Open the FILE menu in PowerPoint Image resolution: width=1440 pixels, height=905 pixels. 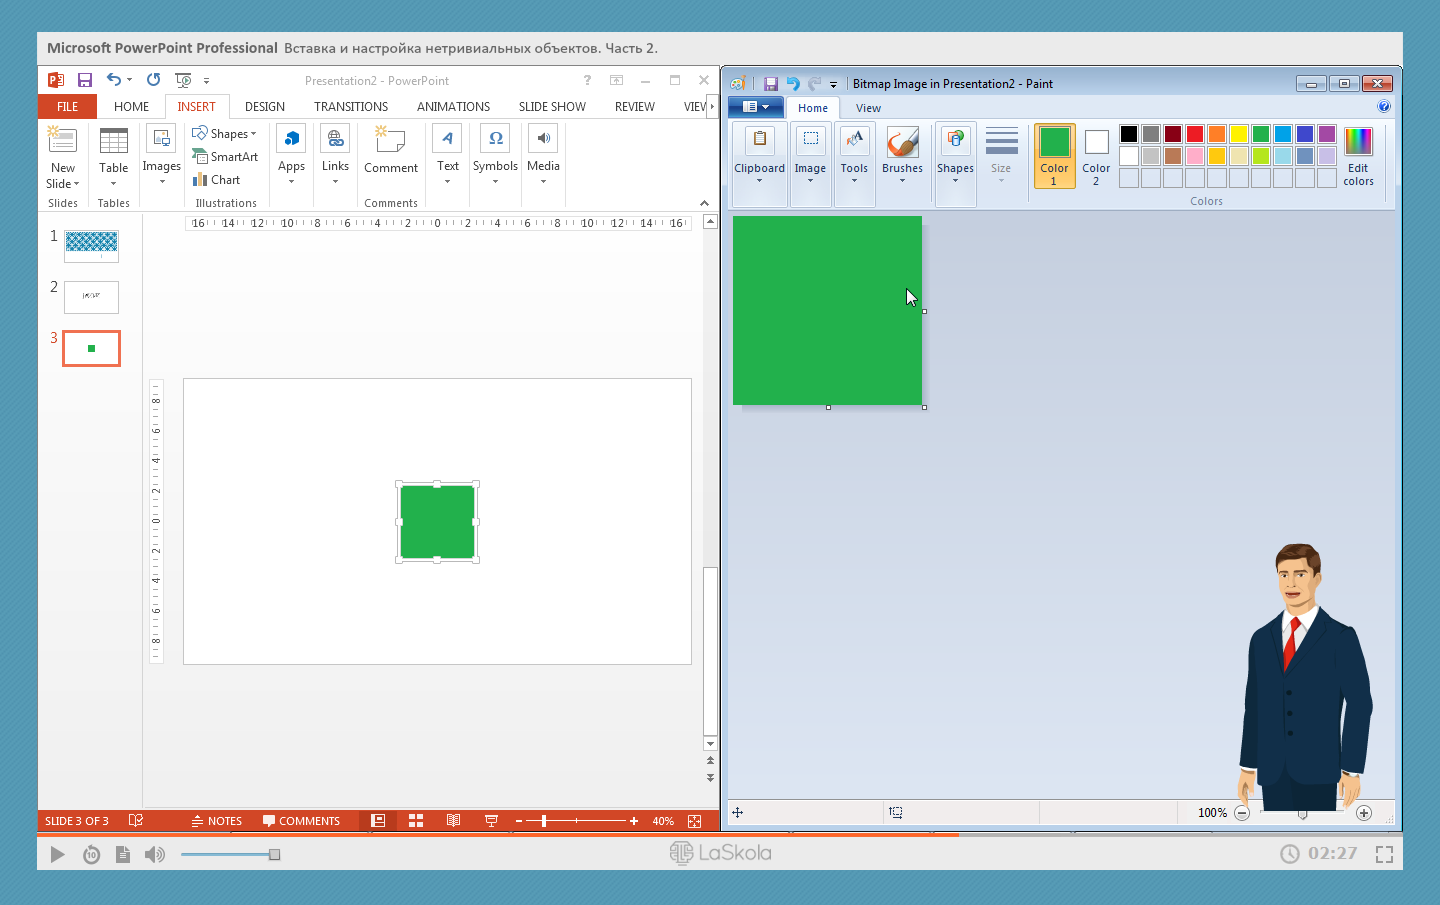click(67, 107)
